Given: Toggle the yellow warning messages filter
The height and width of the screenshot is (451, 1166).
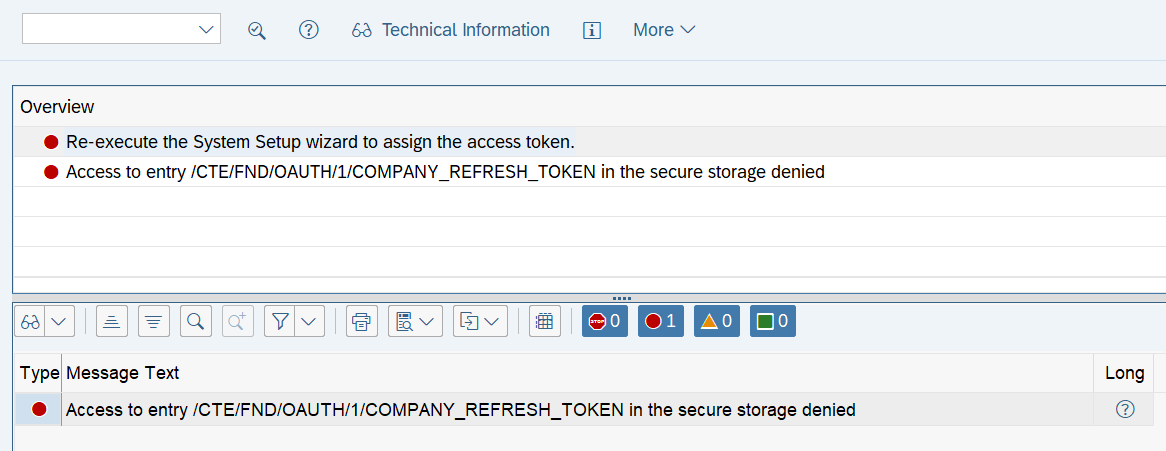Looking at the screenshot, I should pyautogui.click(x=717, y=322).
